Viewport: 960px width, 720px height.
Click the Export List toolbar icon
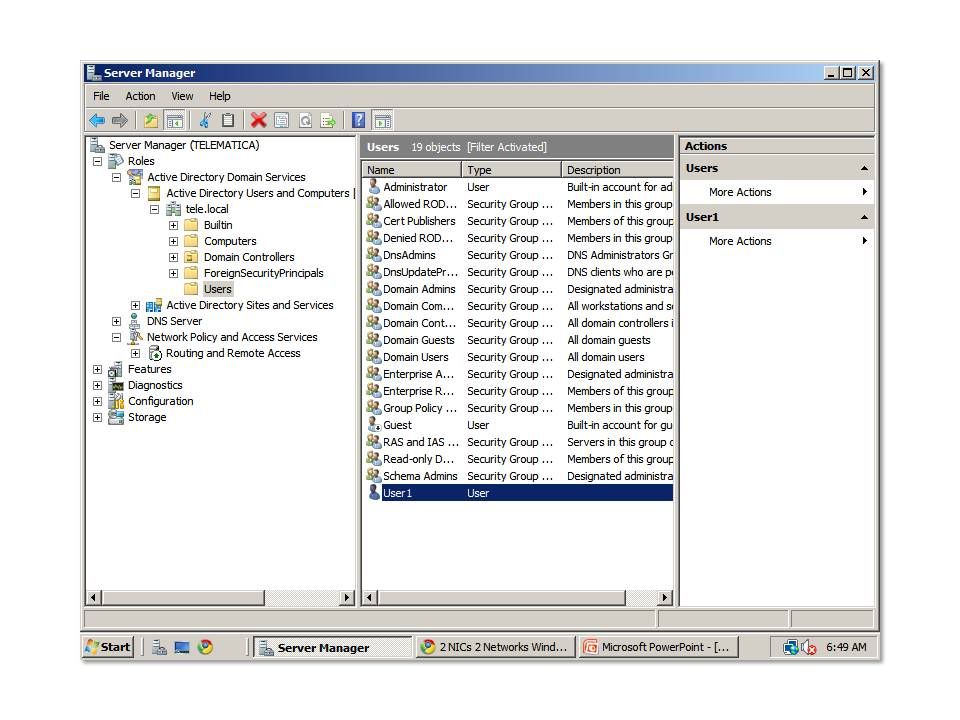328,120
